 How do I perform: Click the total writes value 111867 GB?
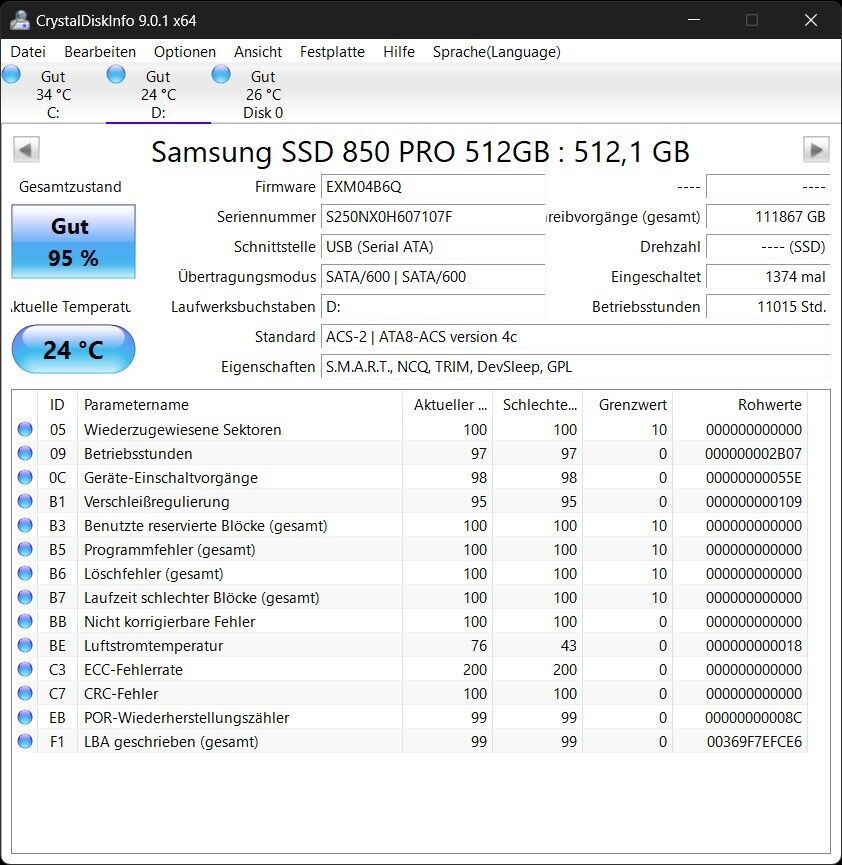(768, 217)
